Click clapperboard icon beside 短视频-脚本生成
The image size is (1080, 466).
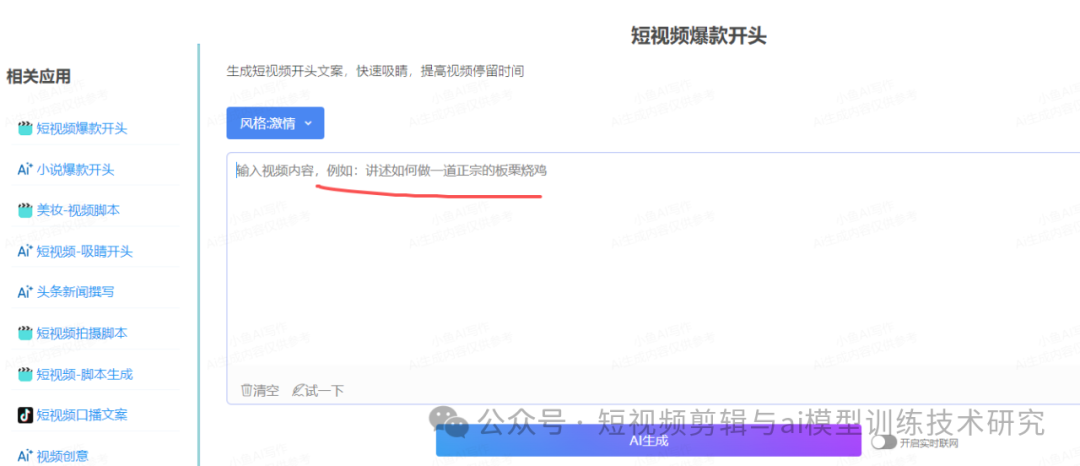coord(25,374)
